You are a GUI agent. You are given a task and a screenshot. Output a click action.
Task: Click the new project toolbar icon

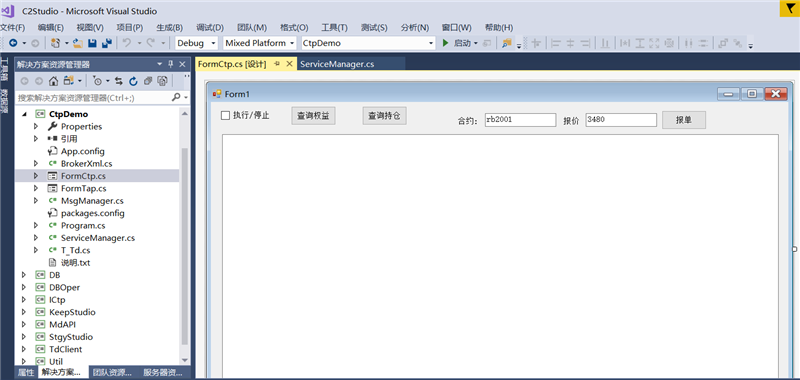[x=55, y=43]
